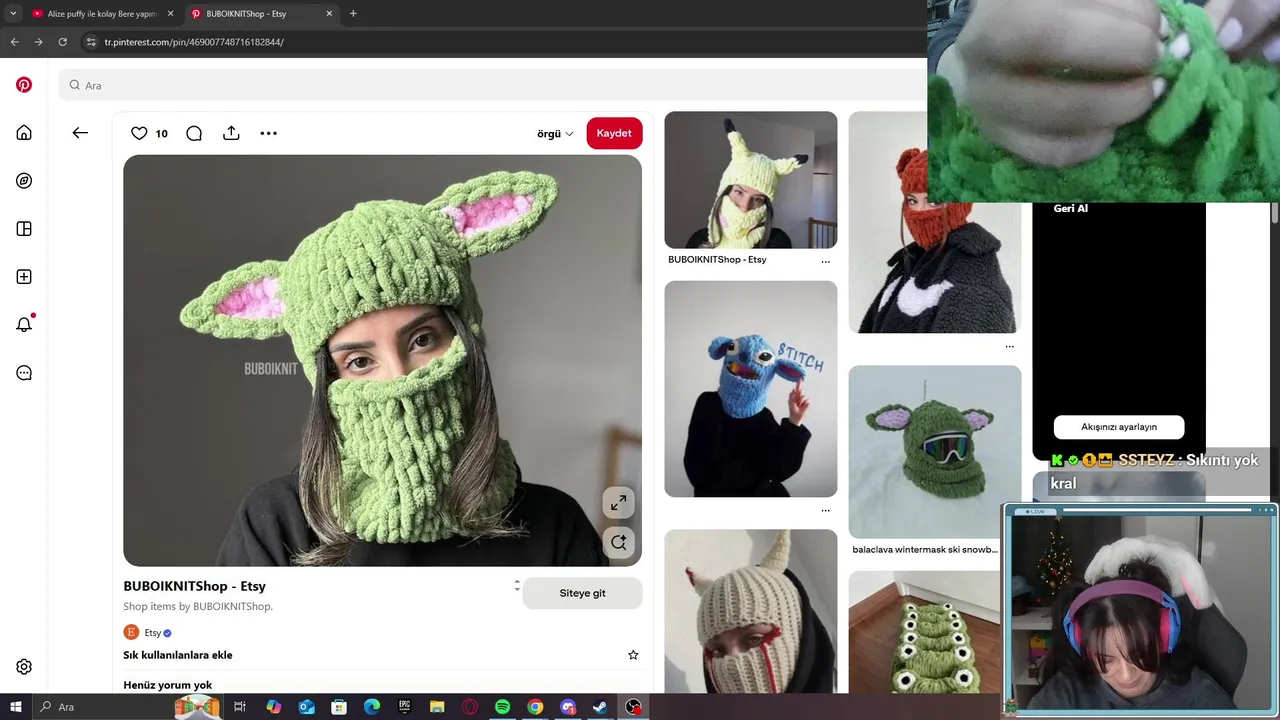This screenshot has width=1280, height=720.
Task: Click balaclava wintermask ski snowb... caption
Action: [924, 550]
